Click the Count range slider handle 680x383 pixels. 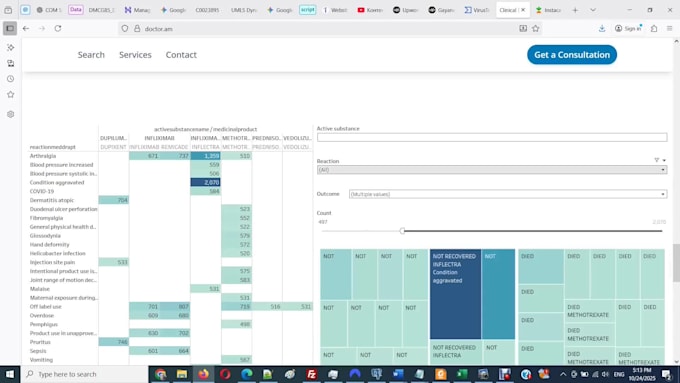pyautogui.click(x=402, y=231)
